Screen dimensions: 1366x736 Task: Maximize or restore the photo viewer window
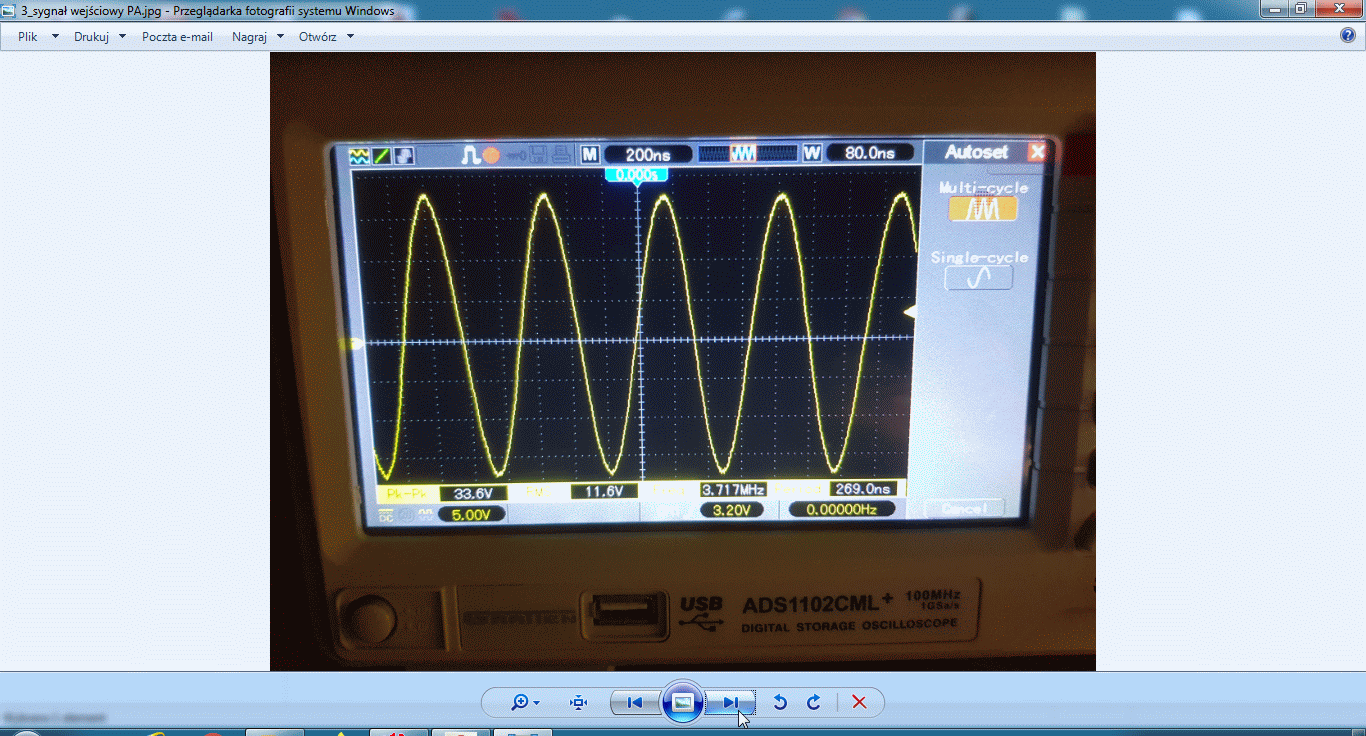(1301, 9)
